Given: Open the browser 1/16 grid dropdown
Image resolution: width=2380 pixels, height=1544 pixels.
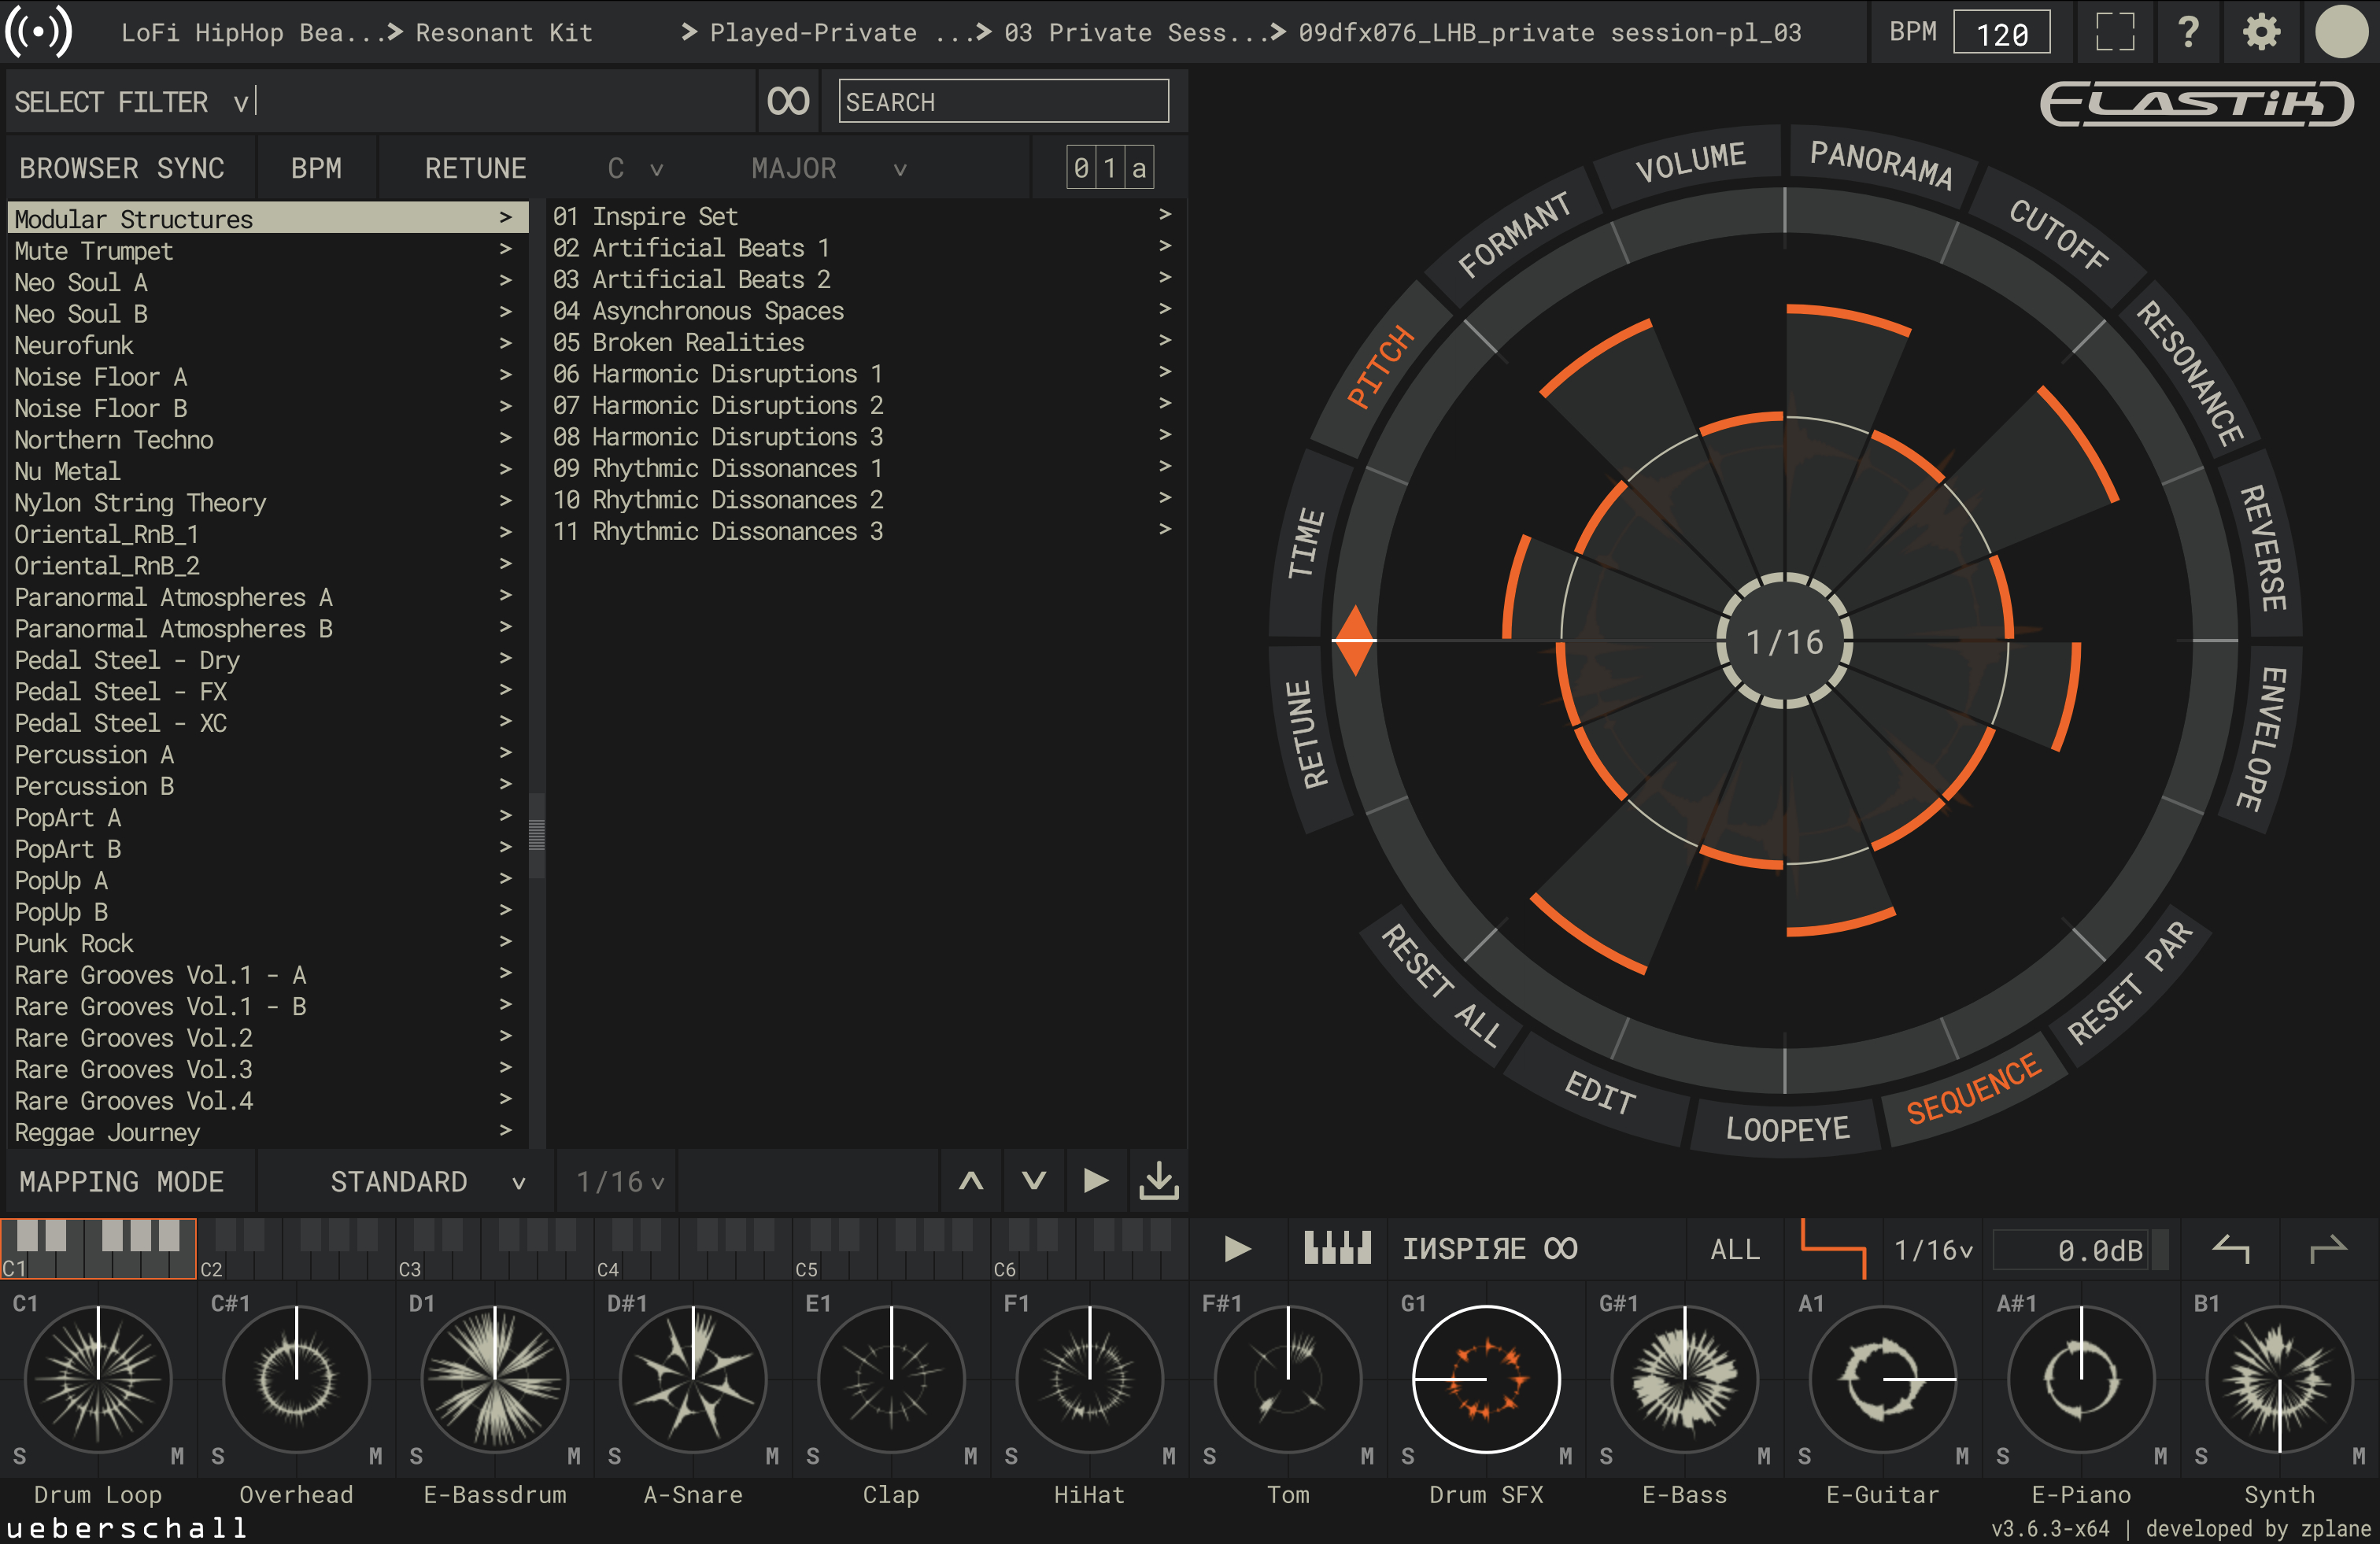Looking at the screenshot, I should 620,1182.
